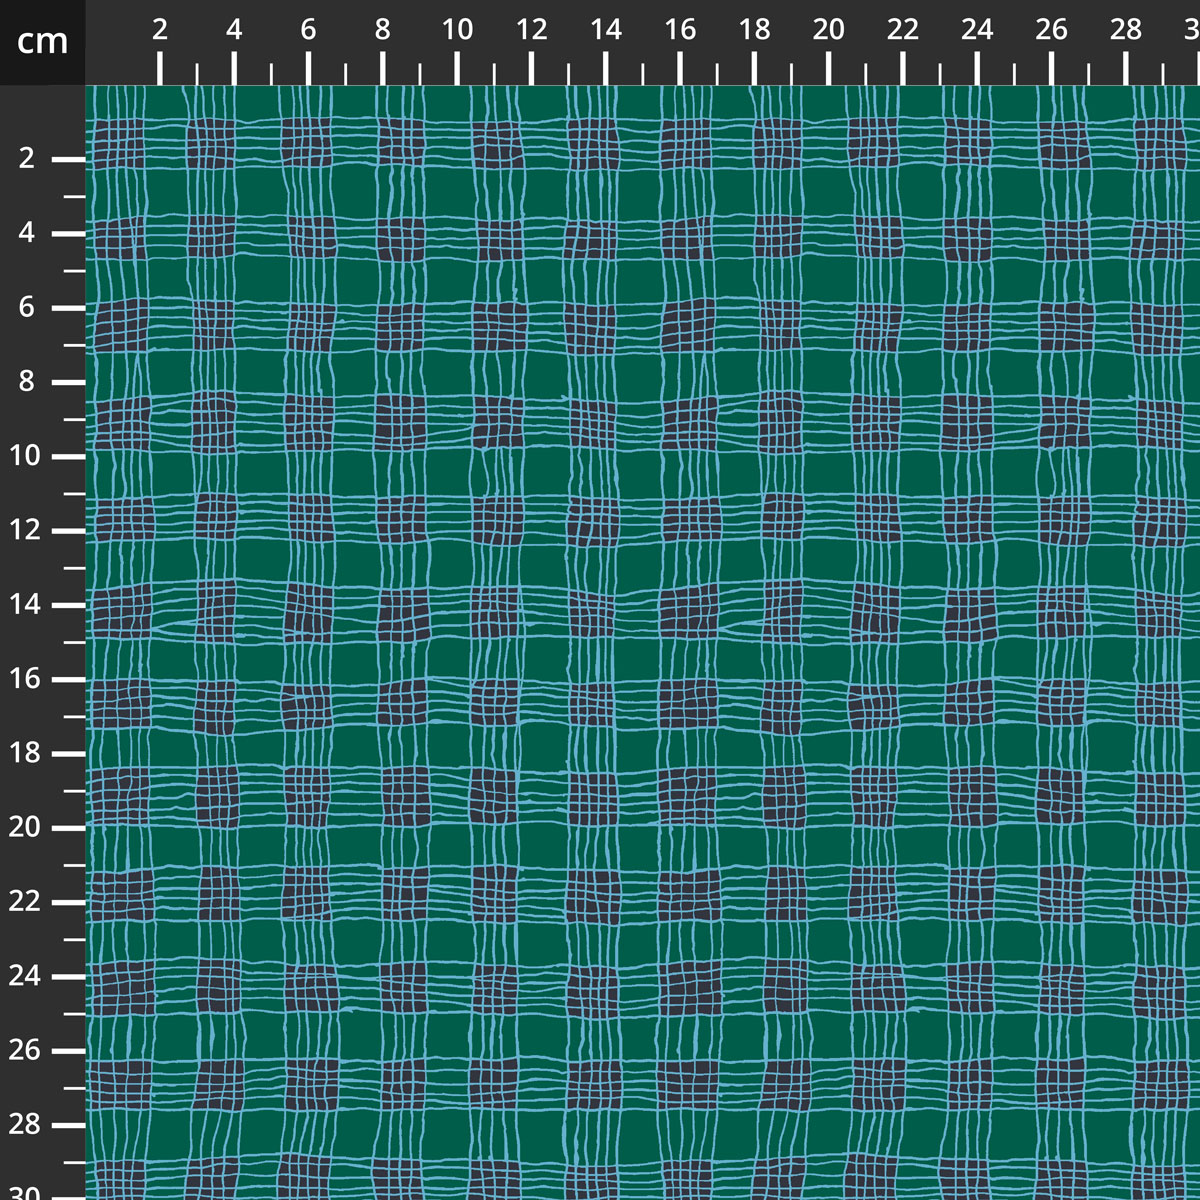Click the number 12 on the vertical ruler
Image resolution: width=1200 pixels, height=1200 pixels.
pyautogui.click(x=24, y=527)
